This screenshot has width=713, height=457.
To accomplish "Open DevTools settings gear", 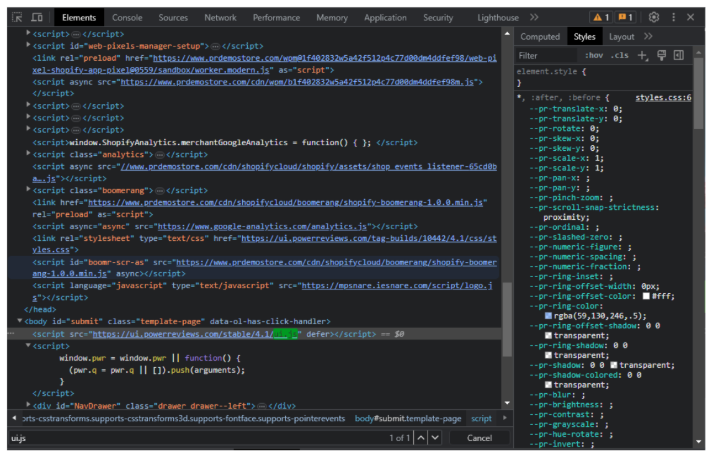I will [654, 17].
